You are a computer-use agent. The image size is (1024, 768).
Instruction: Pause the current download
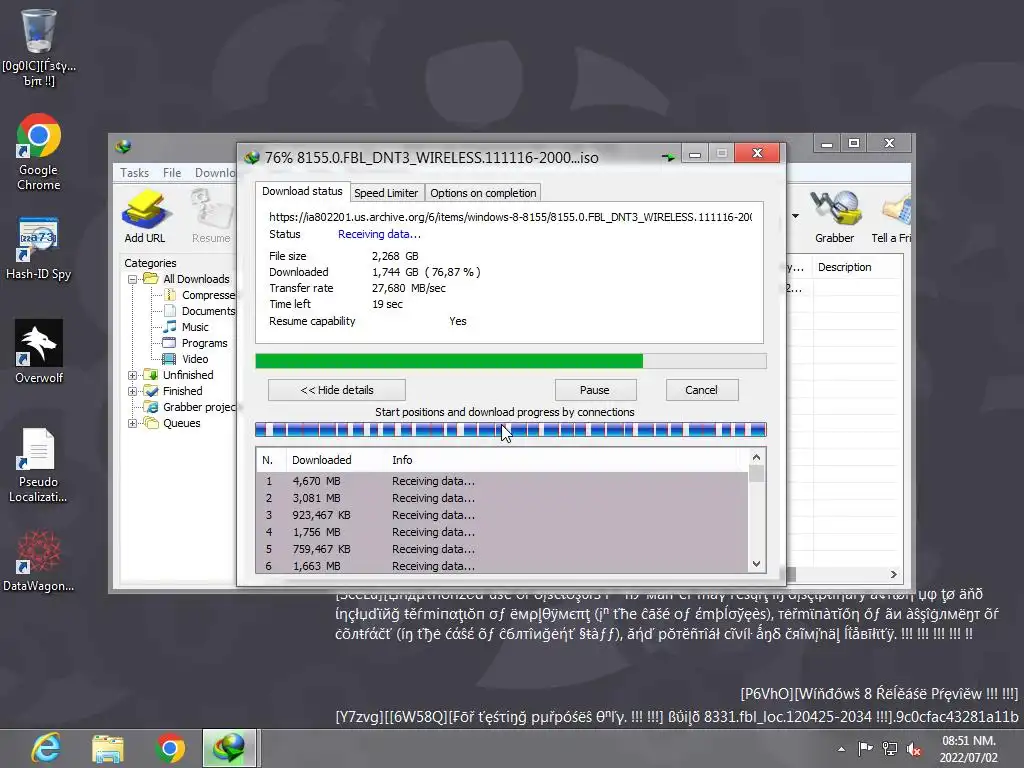pos(595,390)
